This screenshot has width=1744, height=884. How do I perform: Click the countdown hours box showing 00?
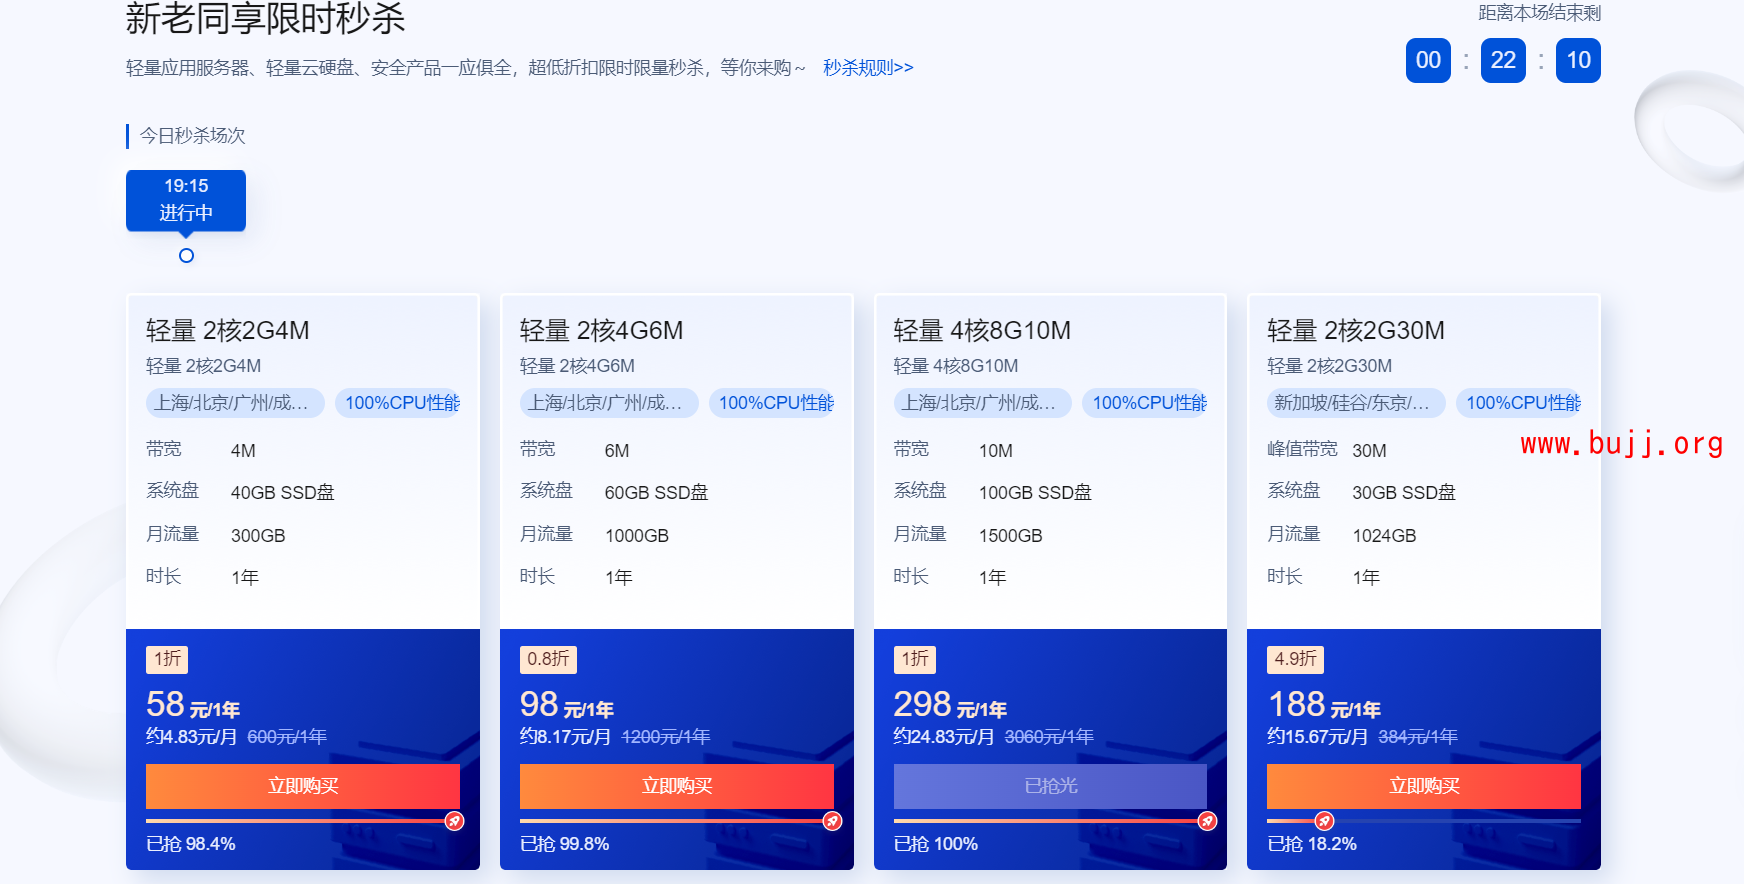1428,60
